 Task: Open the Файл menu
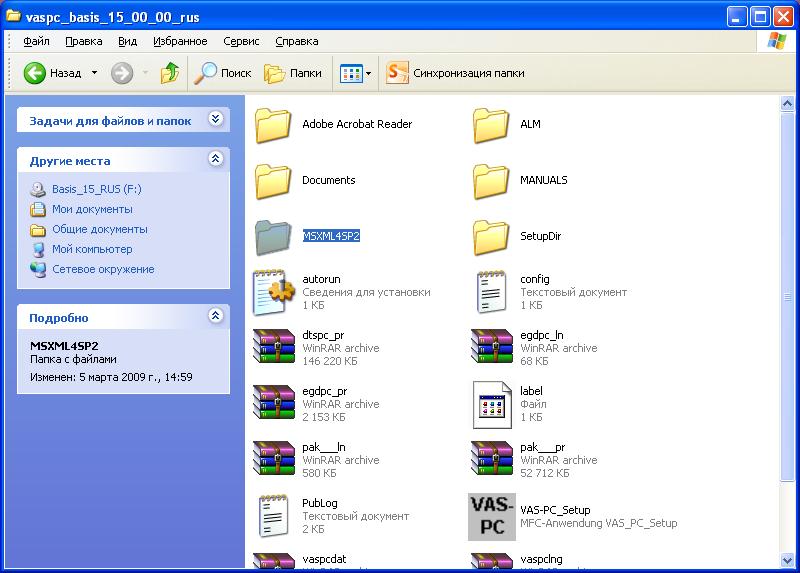pos(36,41)
